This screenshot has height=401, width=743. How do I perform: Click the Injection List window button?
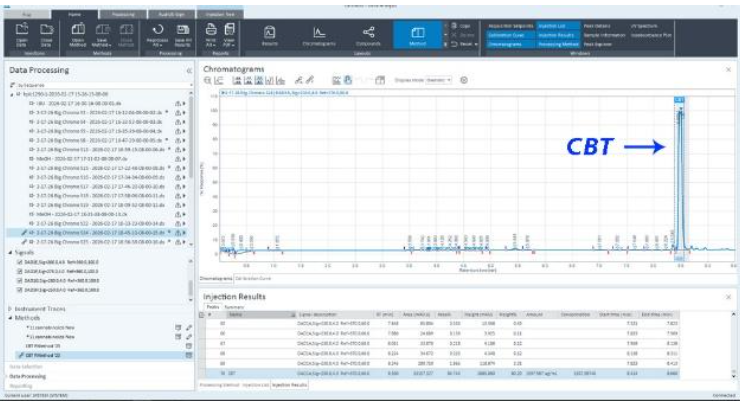552,23
